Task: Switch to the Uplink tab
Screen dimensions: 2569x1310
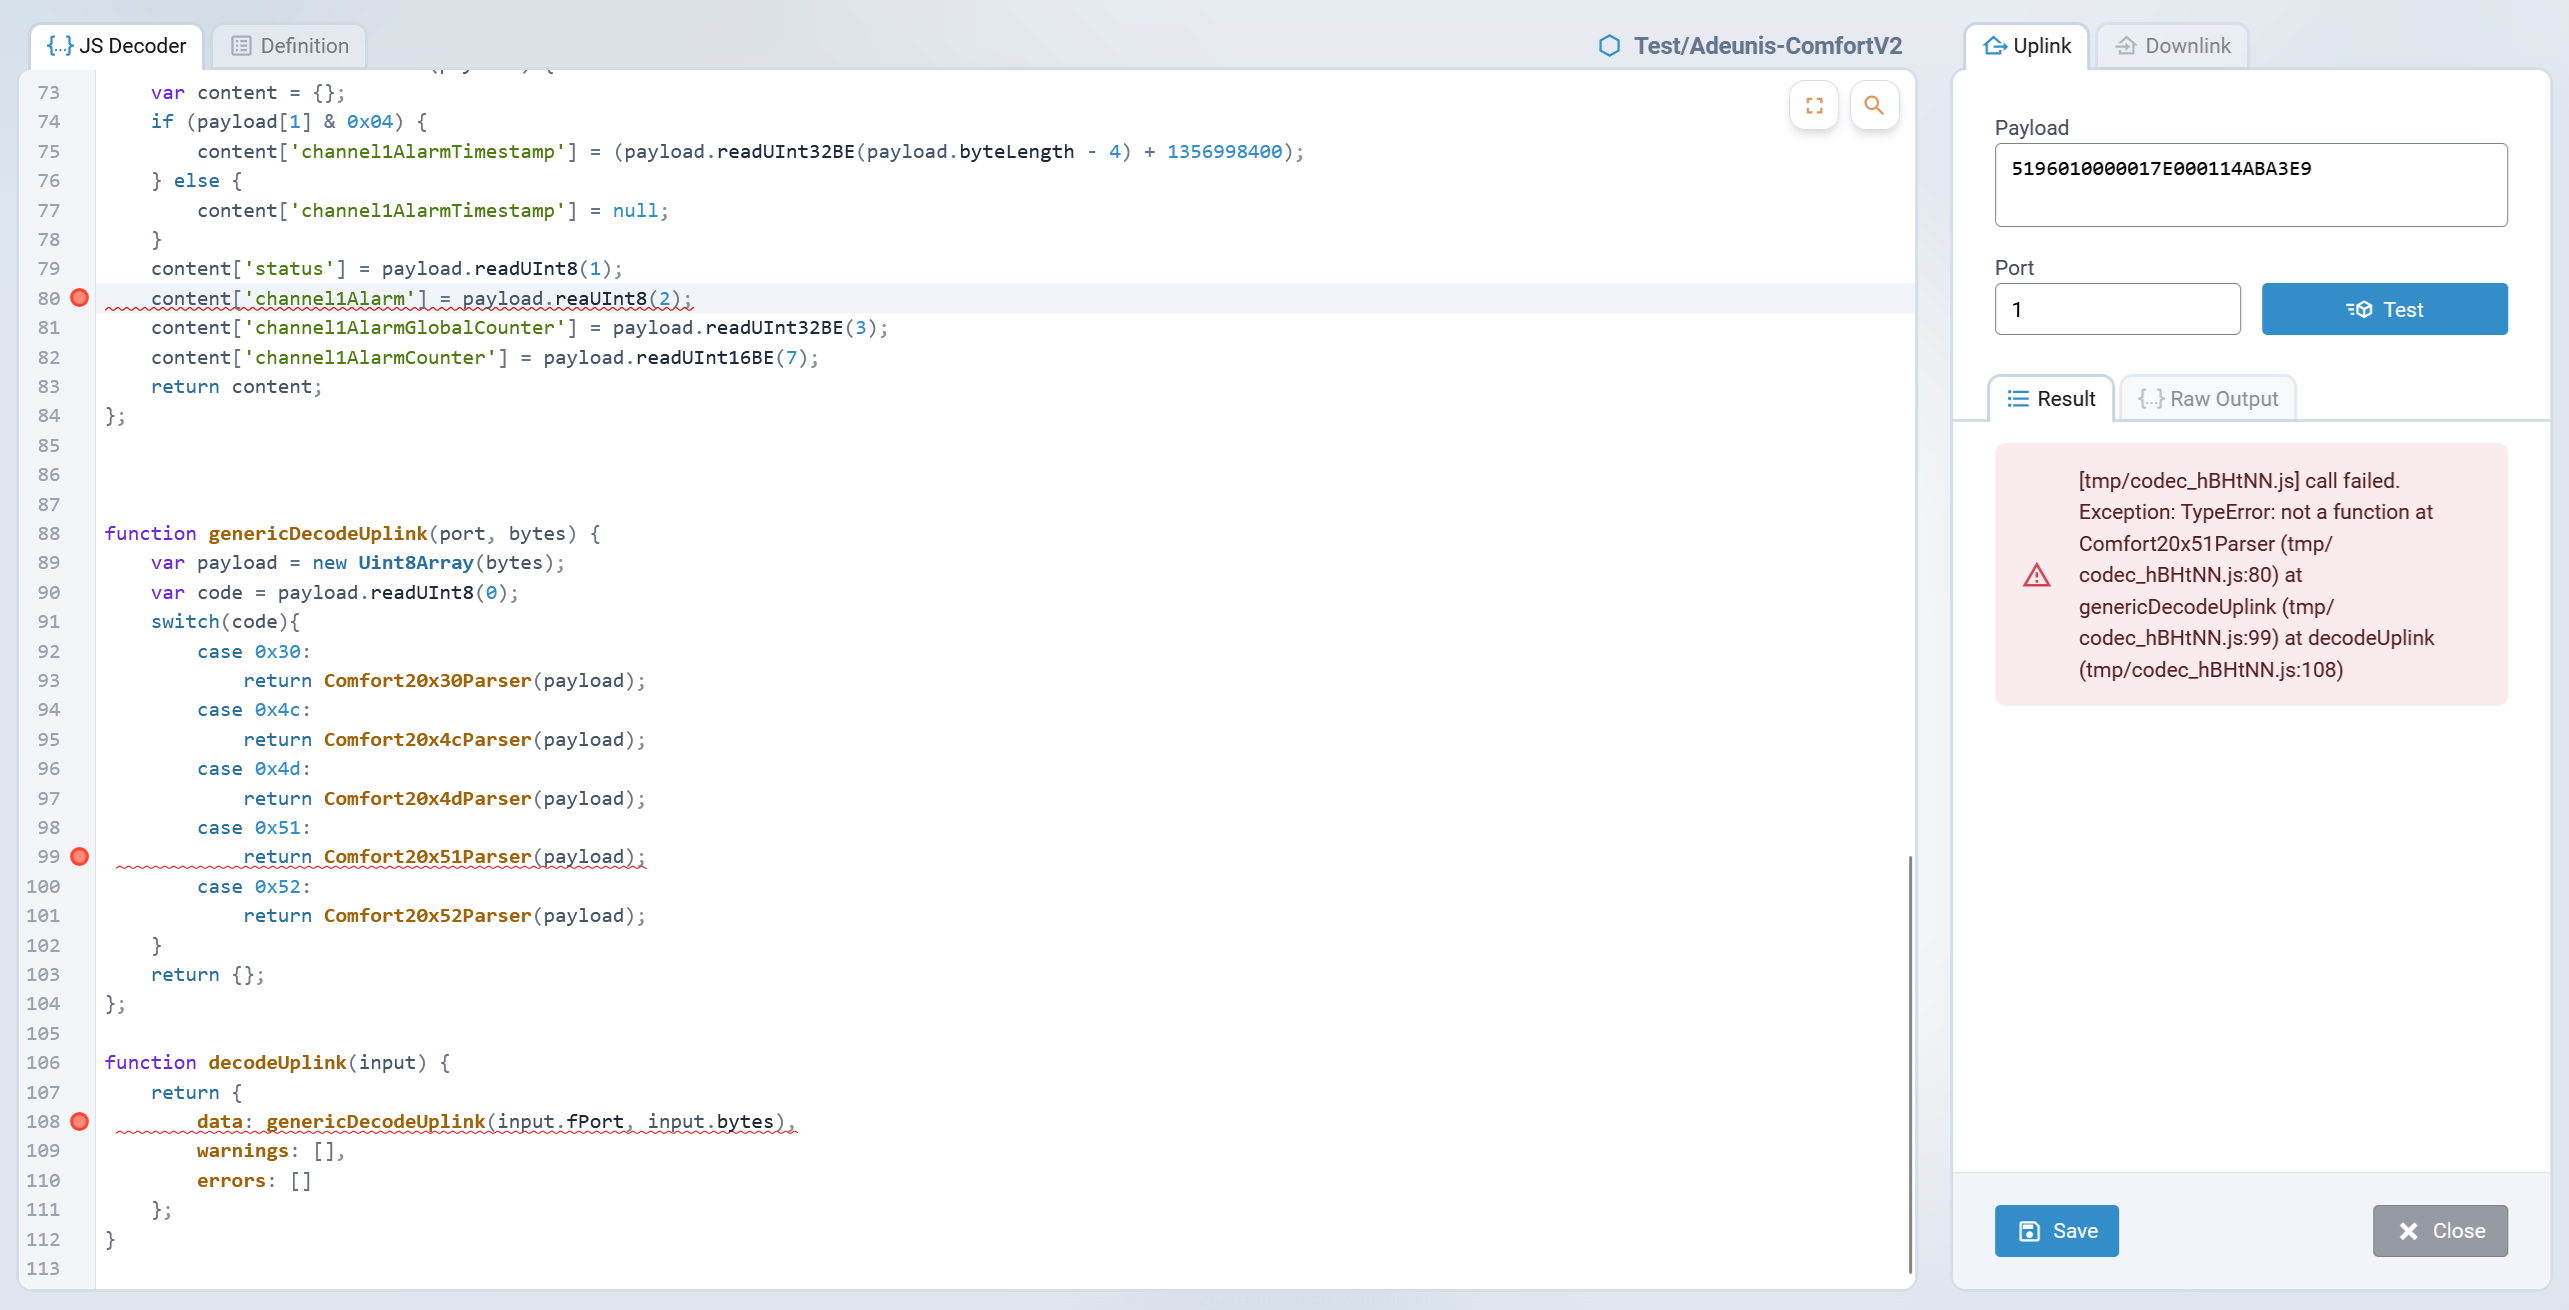Action: [x=2027, y=46]
